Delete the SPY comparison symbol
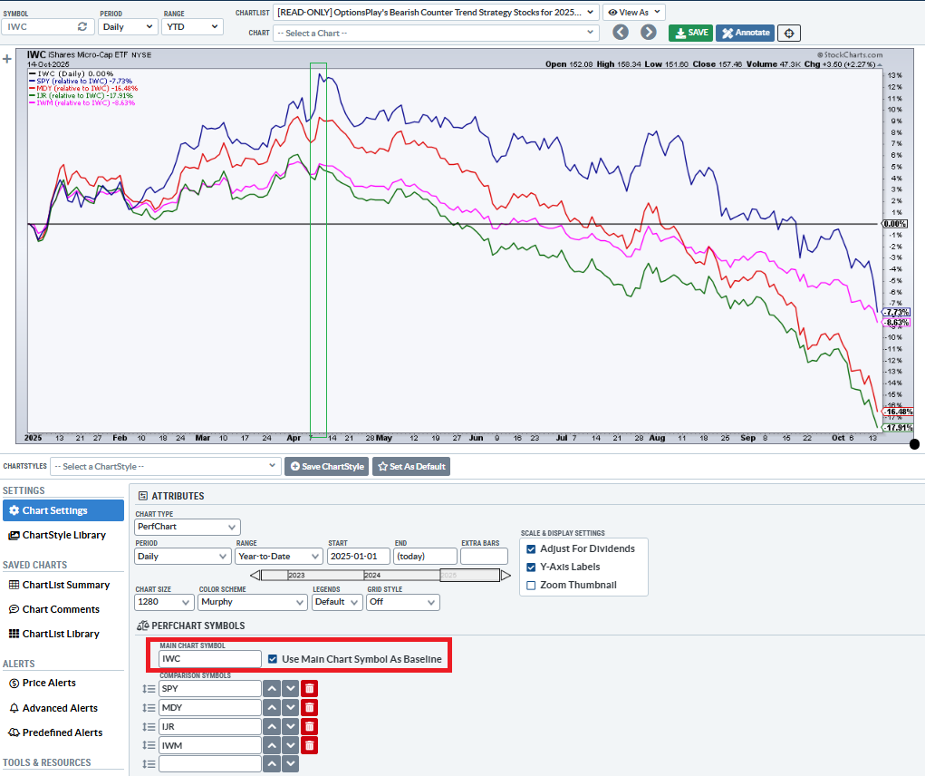The width and height of the screenshot is (926, 776). [309, 689]
